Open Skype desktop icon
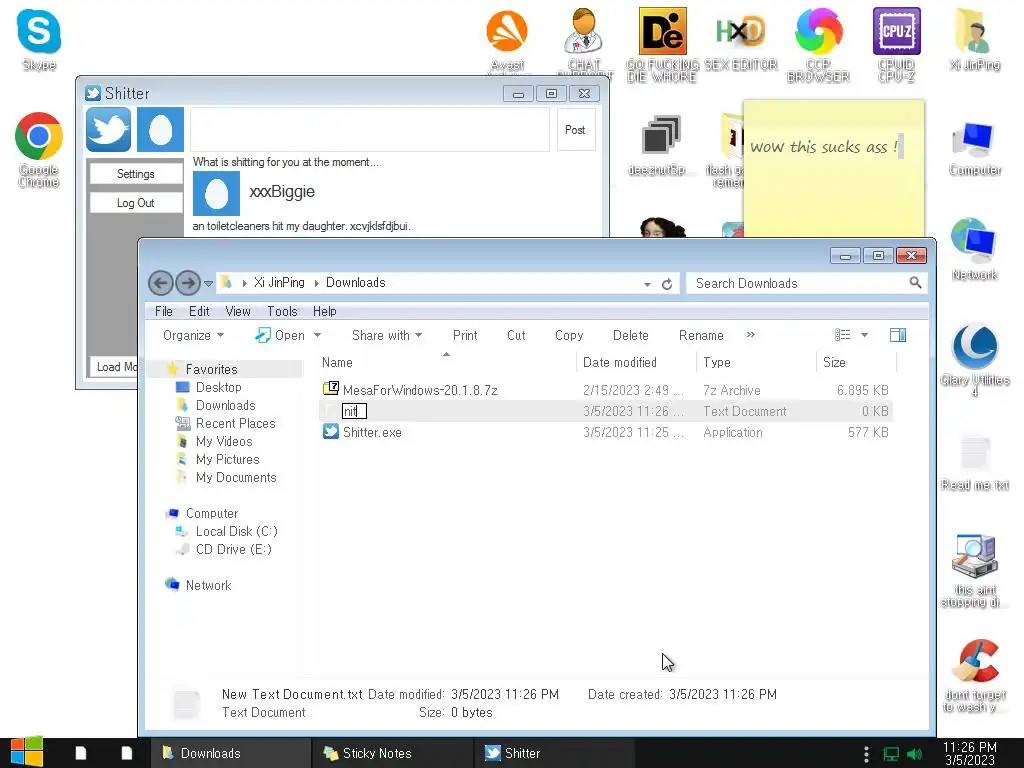Image resolution: width=1024 pixels, height=768 pixels. coord(39,39)
